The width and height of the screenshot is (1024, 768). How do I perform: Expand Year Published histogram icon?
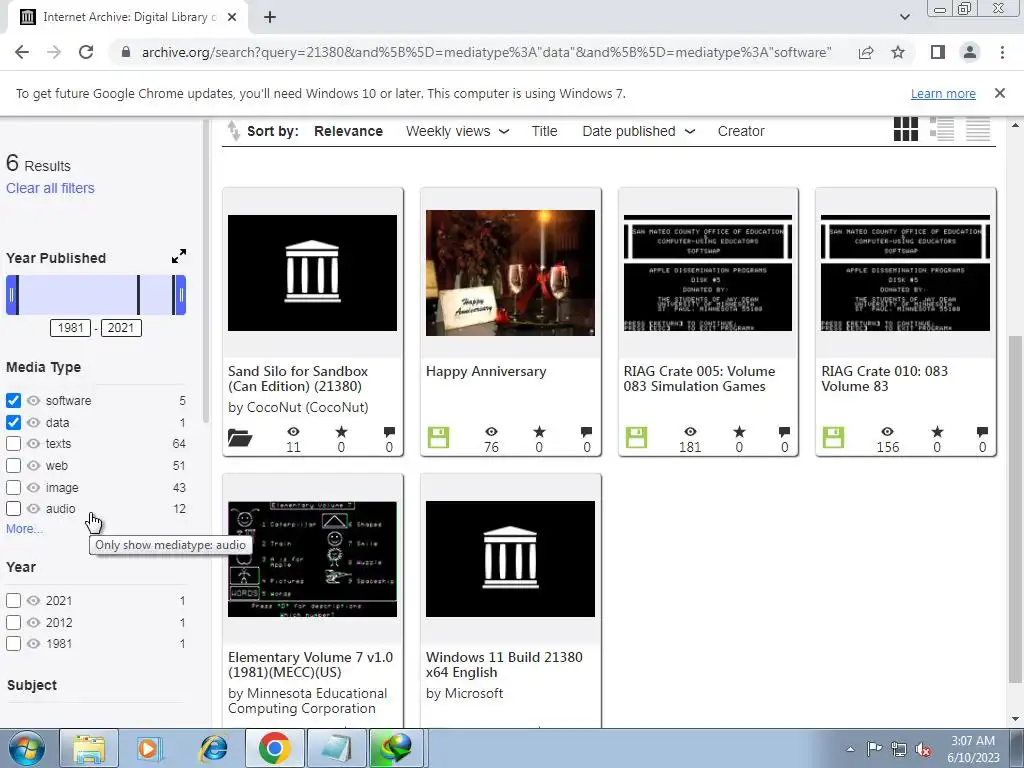pyautogui.click(x=179, y=257)
